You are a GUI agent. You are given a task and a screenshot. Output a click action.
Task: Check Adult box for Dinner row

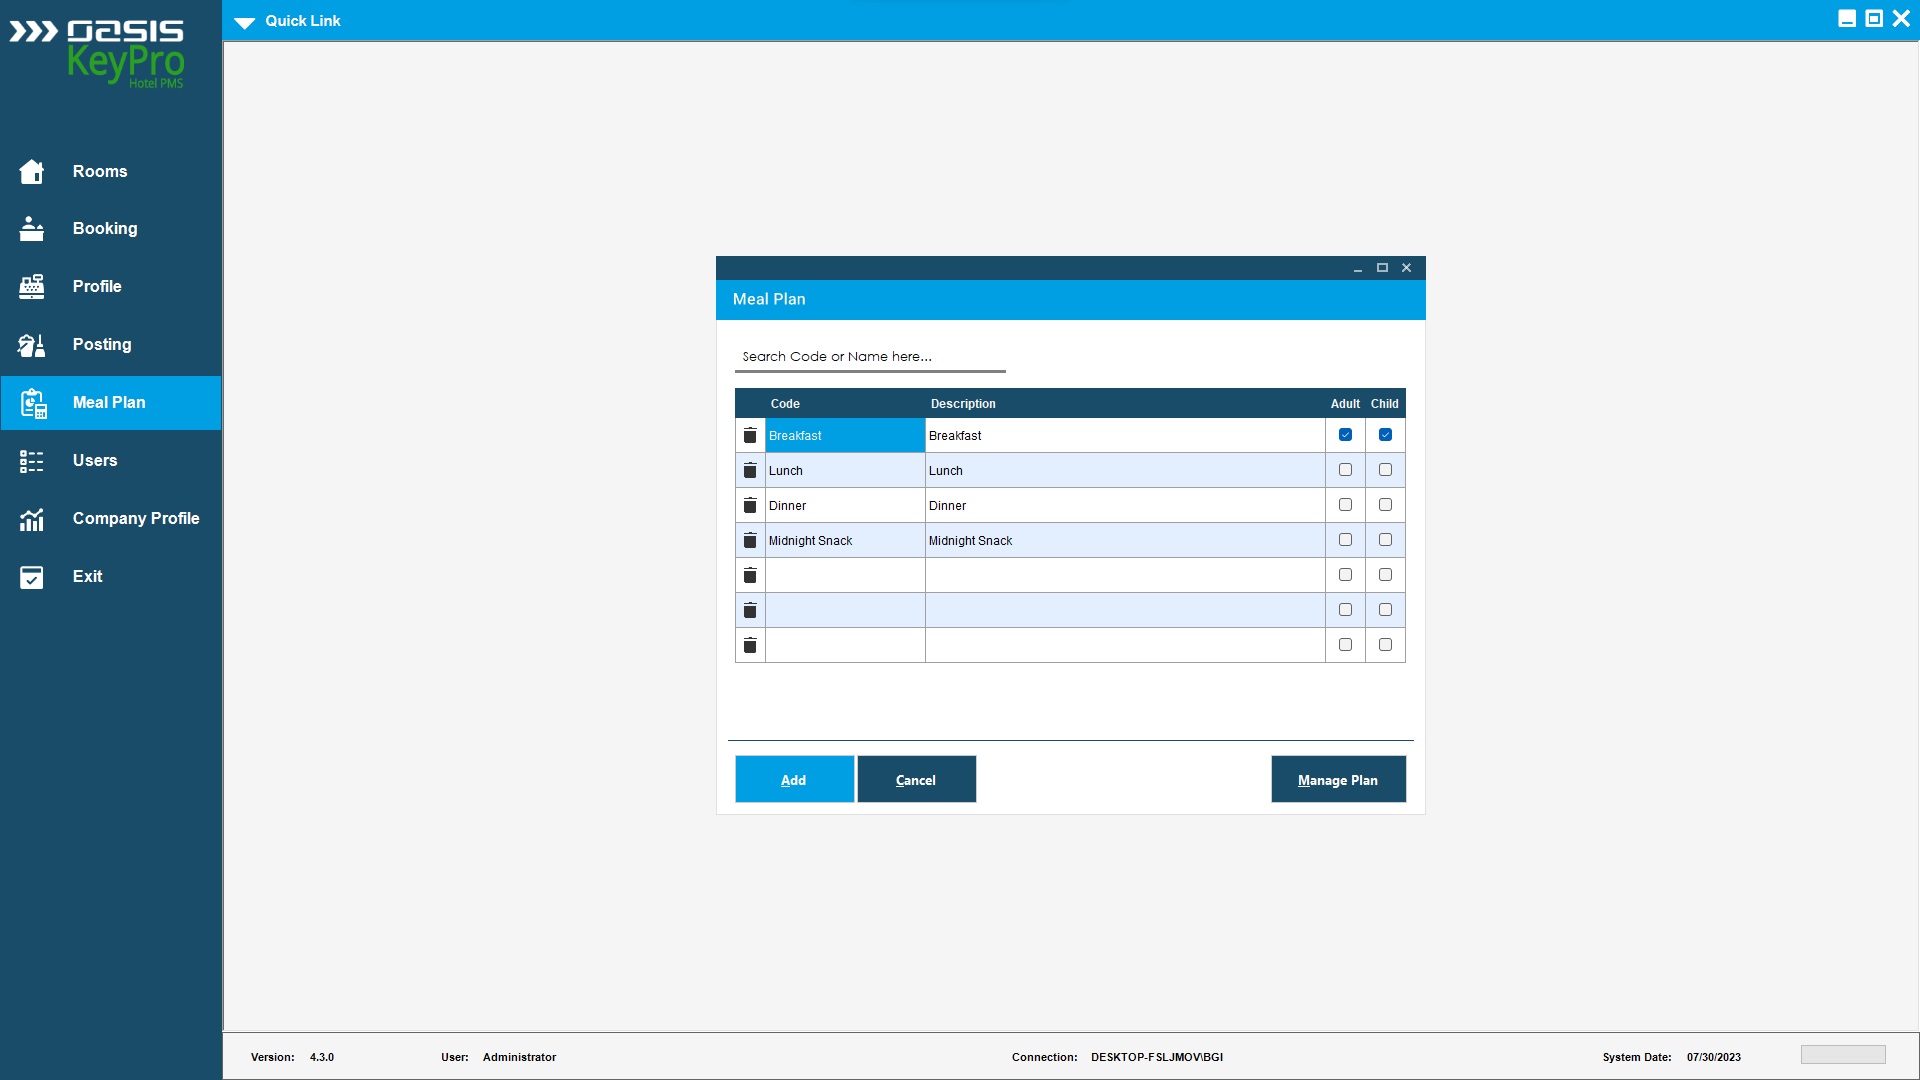click(x=1345, y=505)
